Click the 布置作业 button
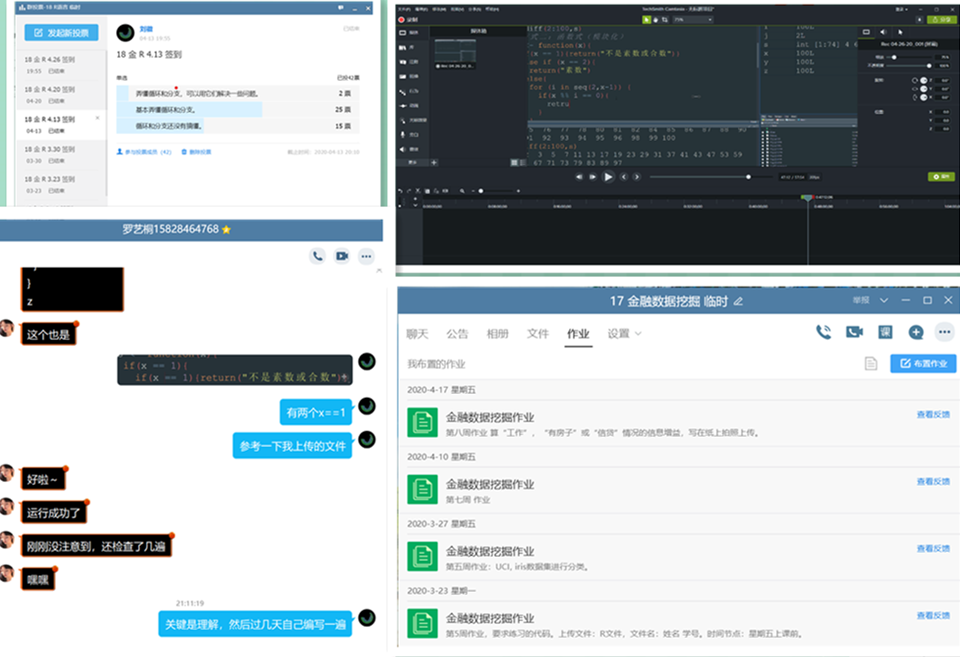The image size is (960, 657). (923, 364)
